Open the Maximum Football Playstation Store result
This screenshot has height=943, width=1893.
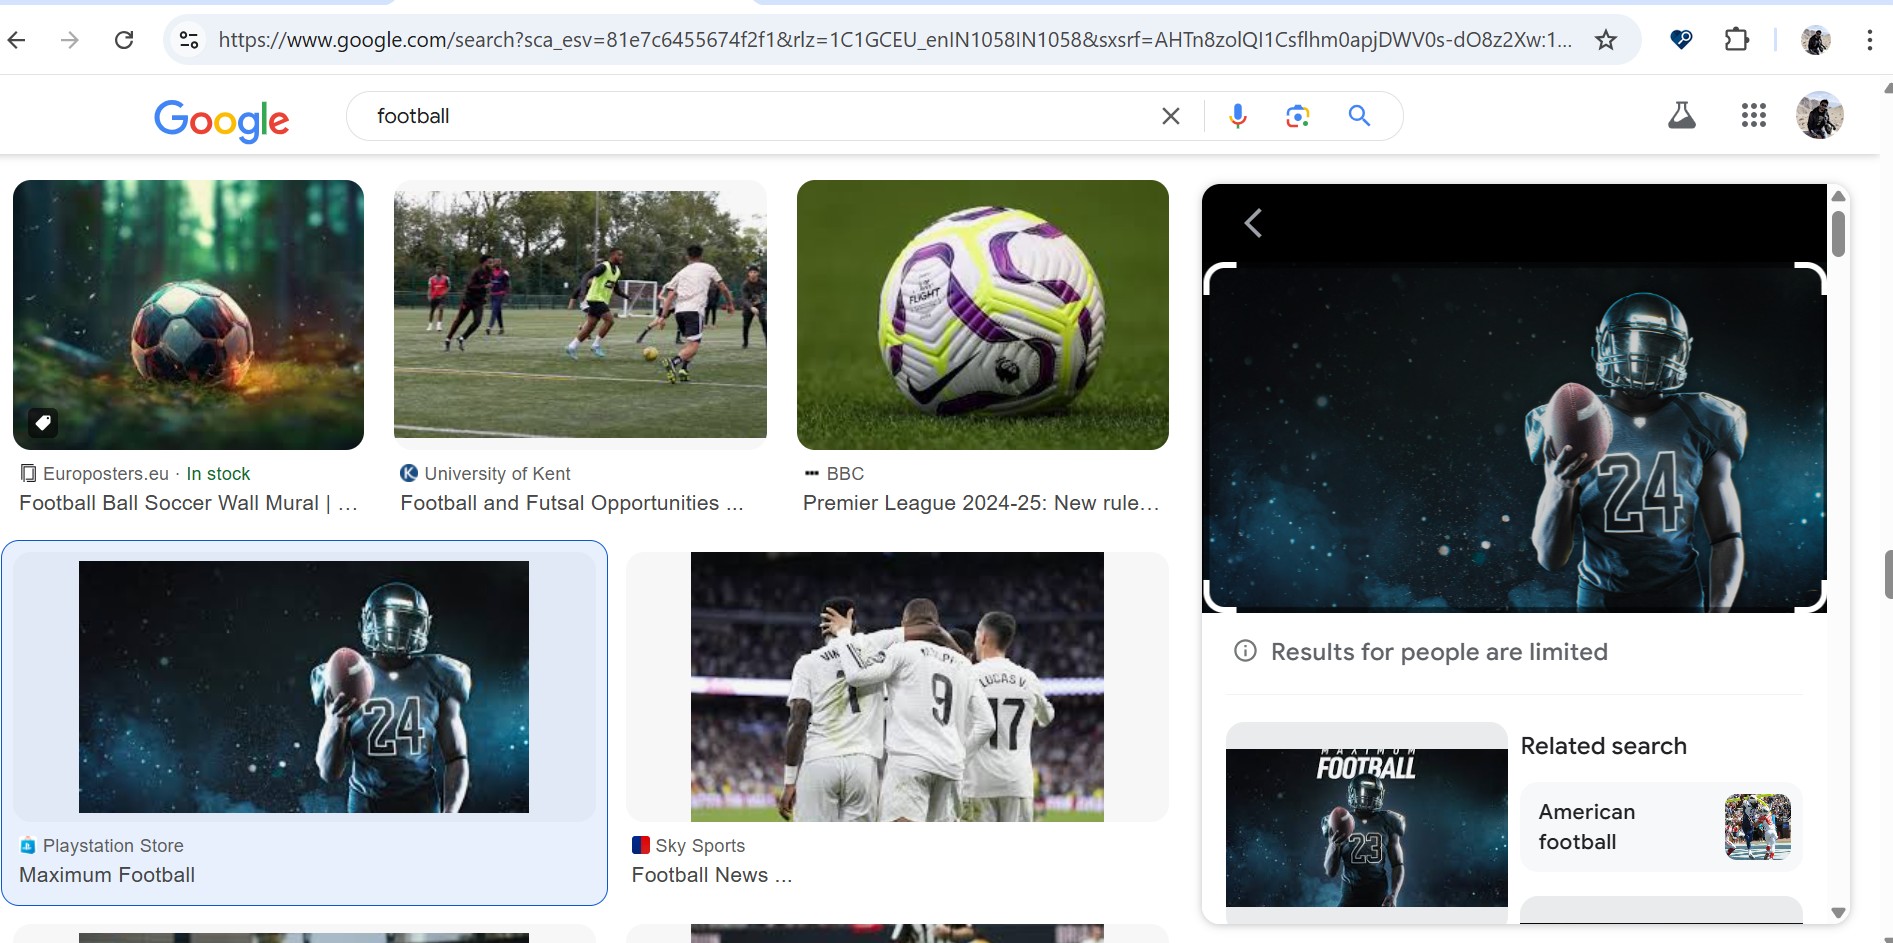click(304, 687)
